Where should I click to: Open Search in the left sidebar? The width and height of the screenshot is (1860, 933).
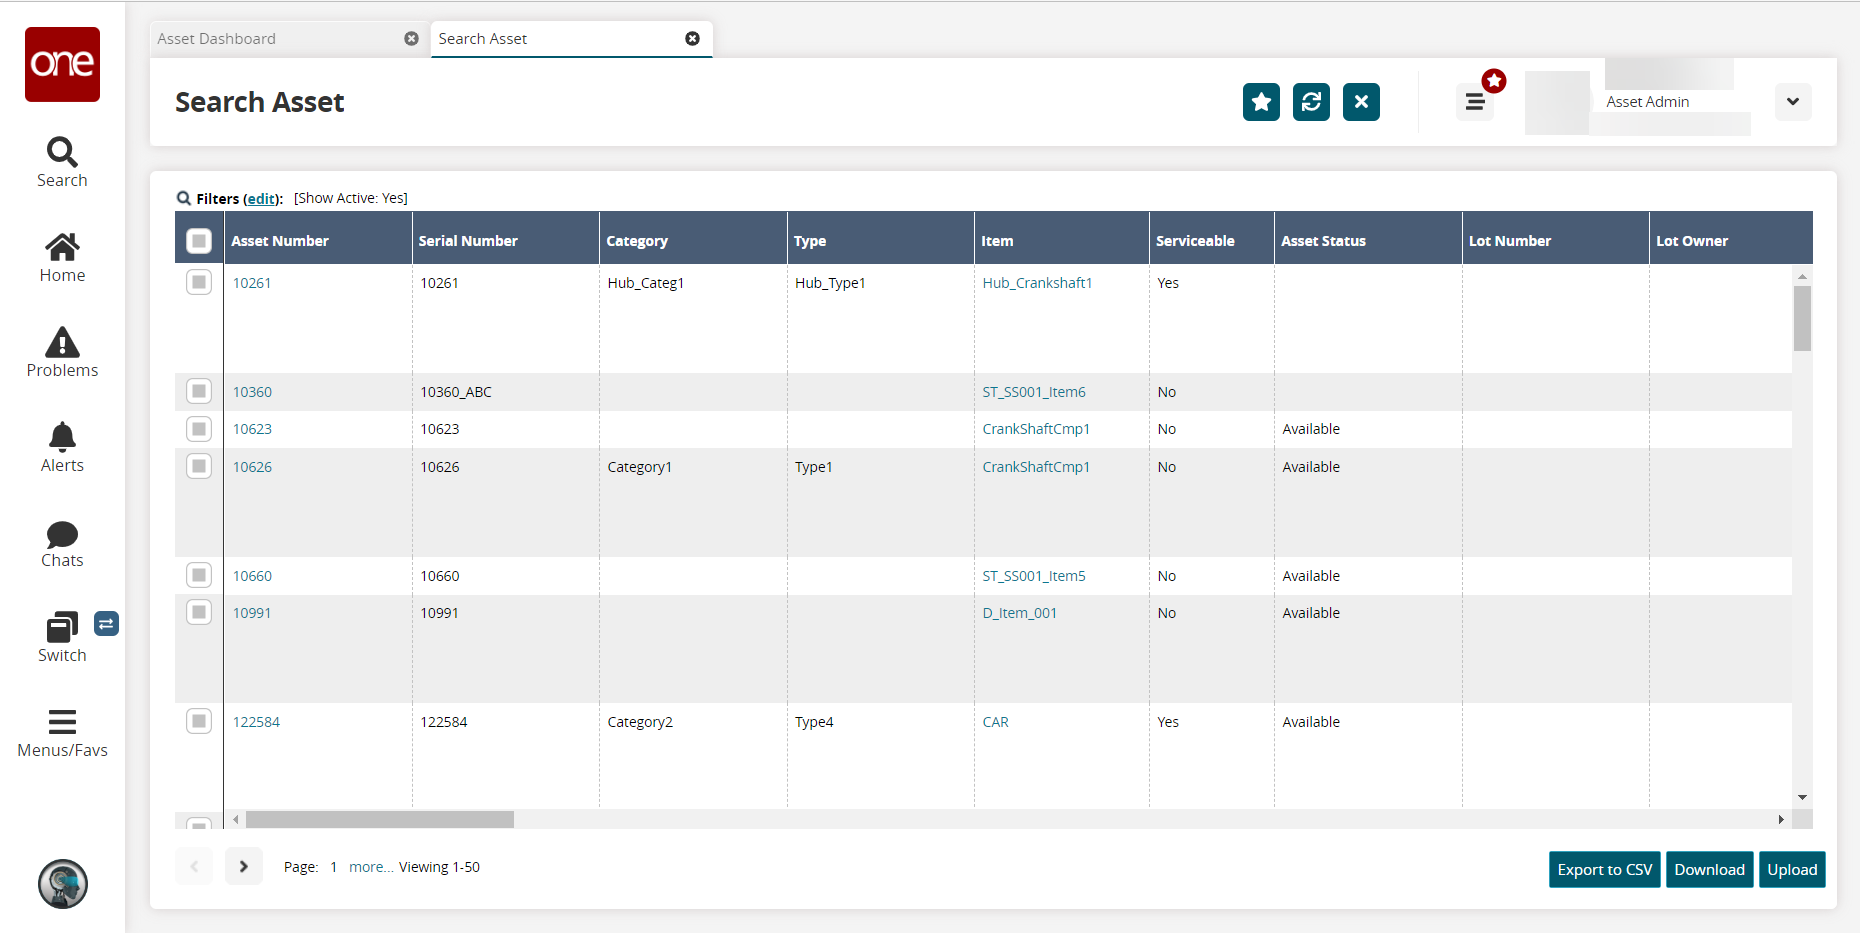pyautogui.click(x=62, y=162)
